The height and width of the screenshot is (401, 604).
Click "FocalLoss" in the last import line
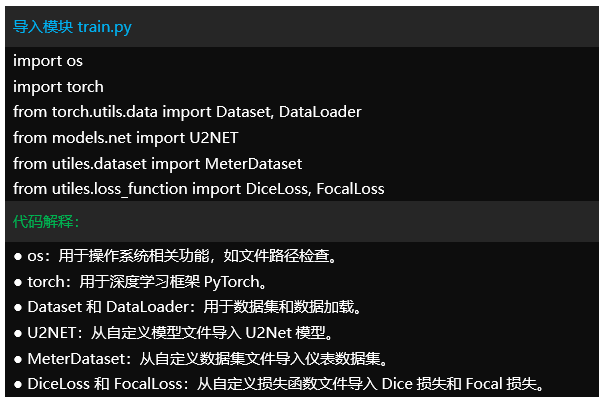click(x=350, y=188)
